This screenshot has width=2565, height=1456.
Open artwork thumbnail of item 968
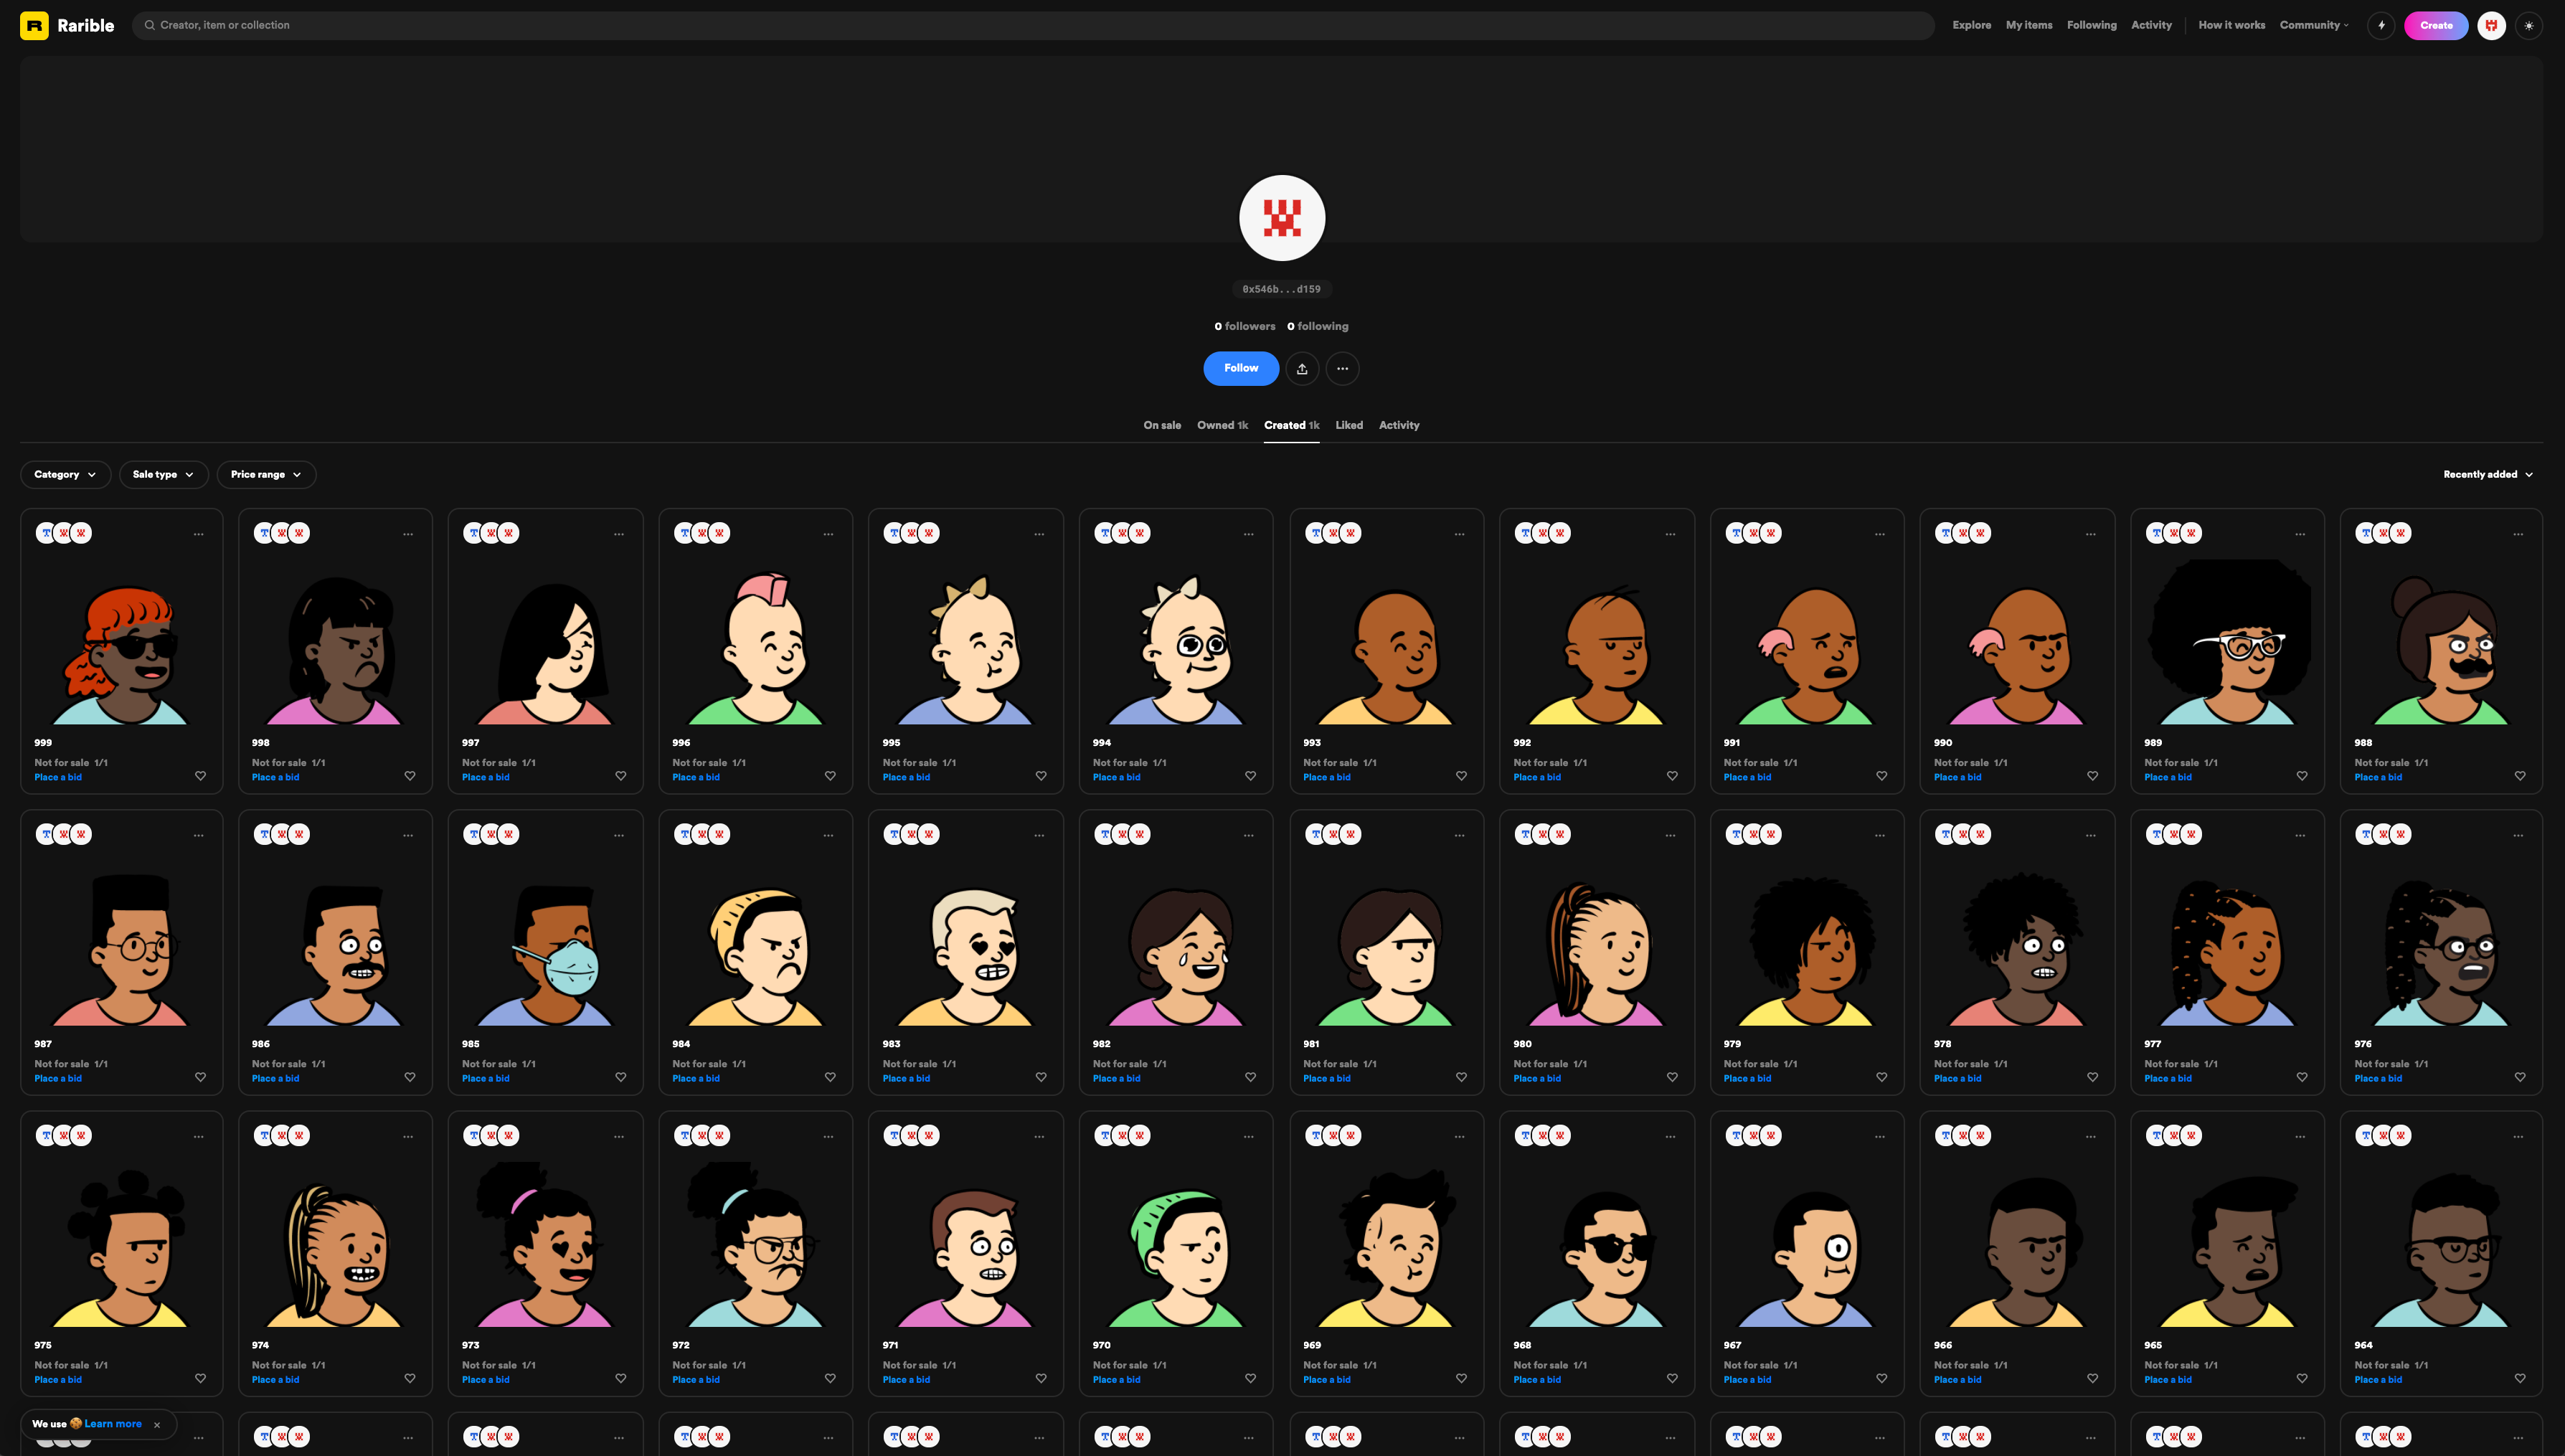tap(1597, 1244)
